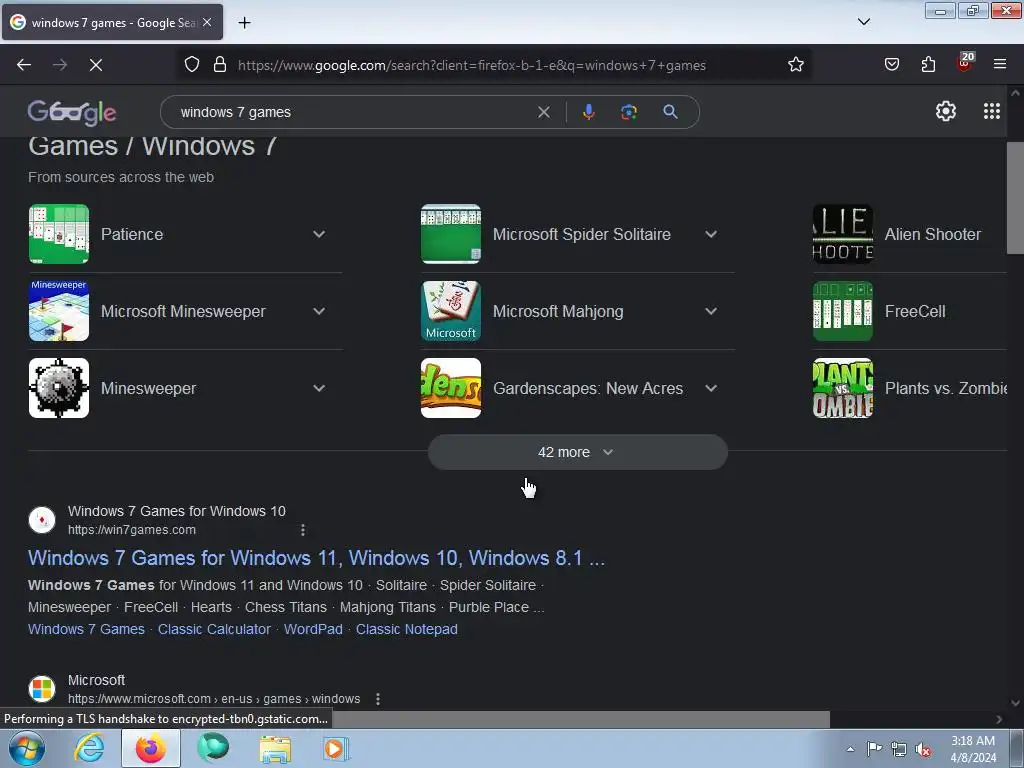Screen dimensions: 1024x768
Task: Open the Gardenscapes thumbnail
Action: 451,388
